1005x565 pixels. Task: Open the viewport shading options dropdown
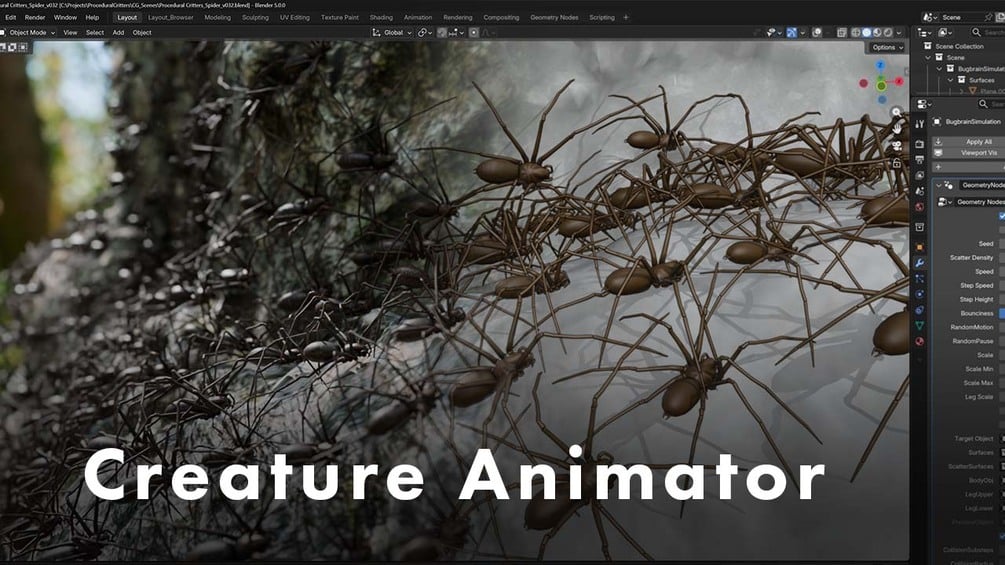pos(899,32)
